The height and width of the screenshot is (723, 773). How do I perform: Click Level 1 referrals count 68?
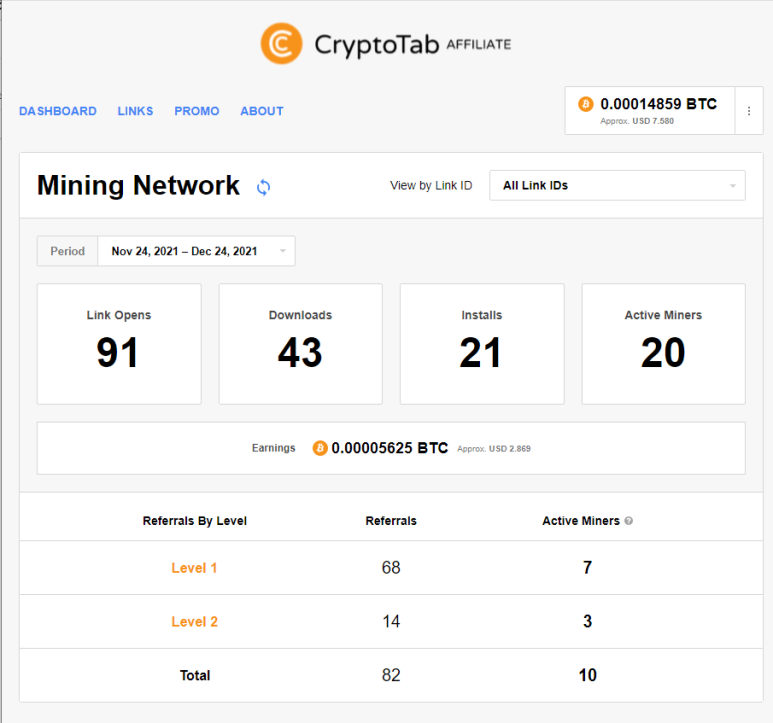[391, 568]
